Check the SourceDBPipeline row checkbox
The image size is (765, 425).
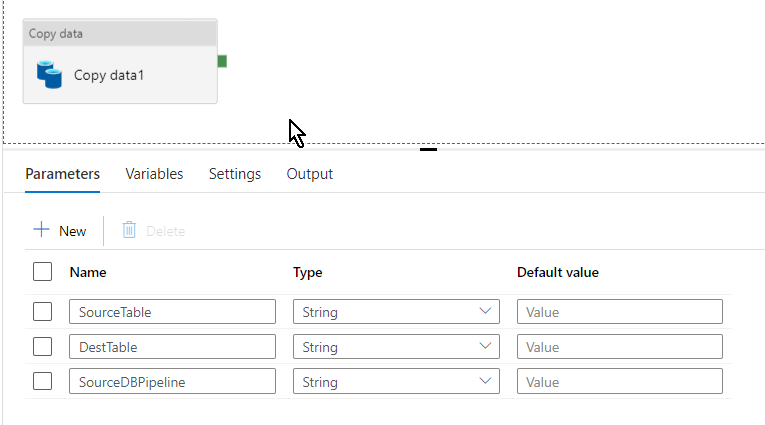[42, 381]
